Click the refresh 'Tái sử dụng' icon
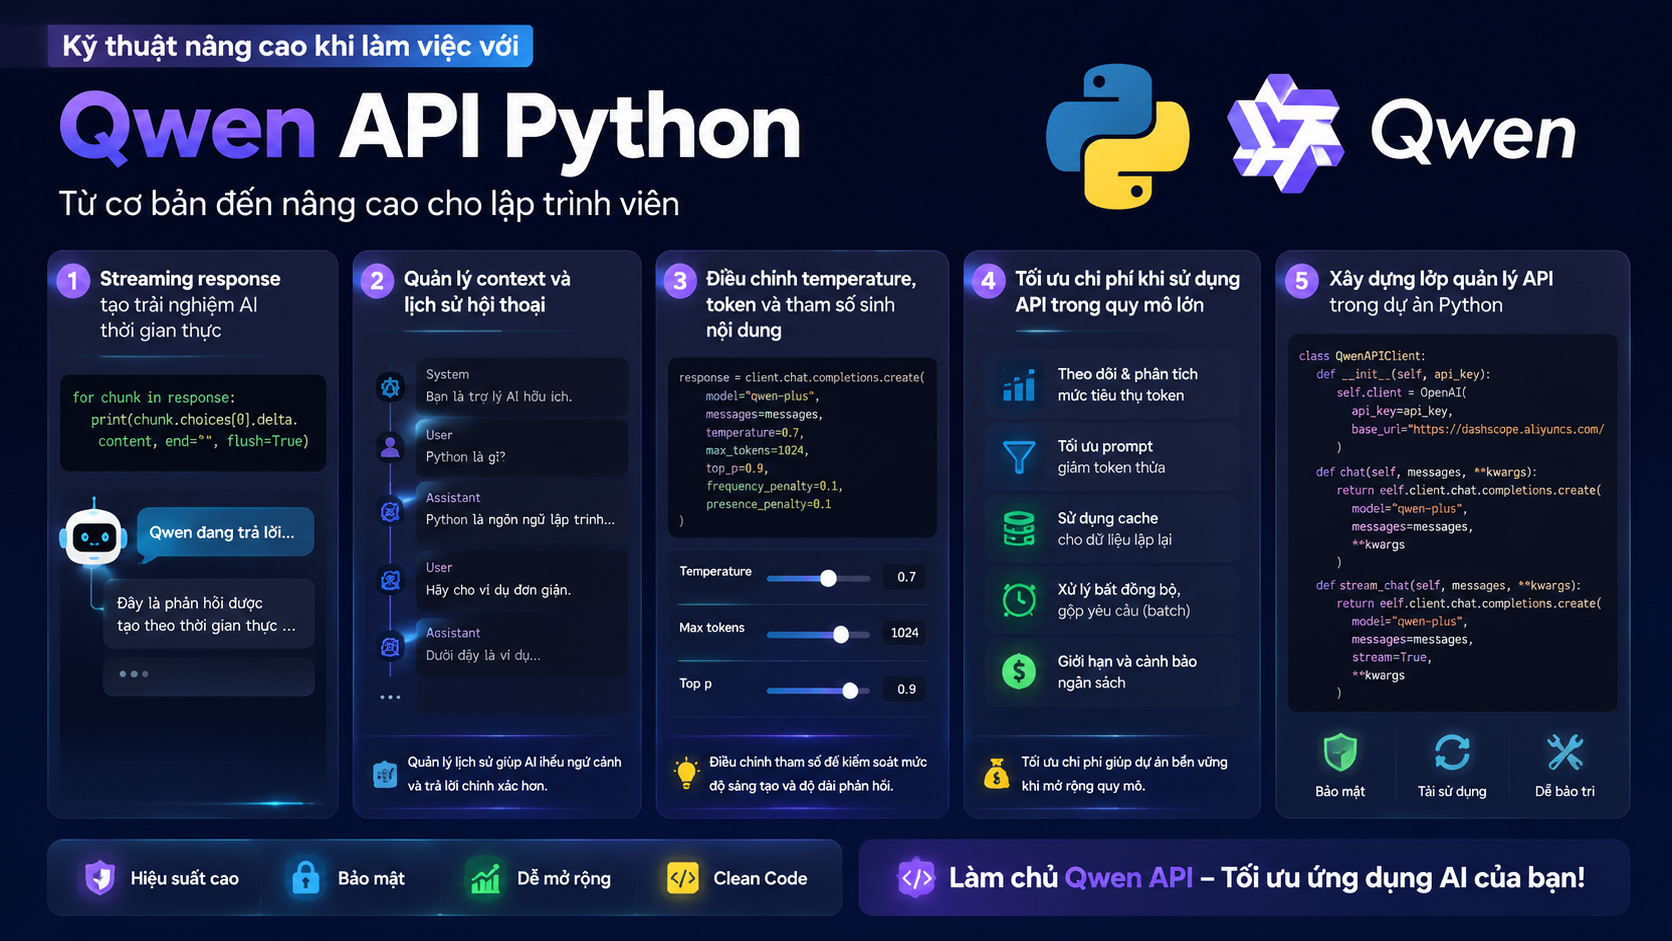Image resolution: width=1672 pixels, height=941 pixels. [x=1452, y=752]
